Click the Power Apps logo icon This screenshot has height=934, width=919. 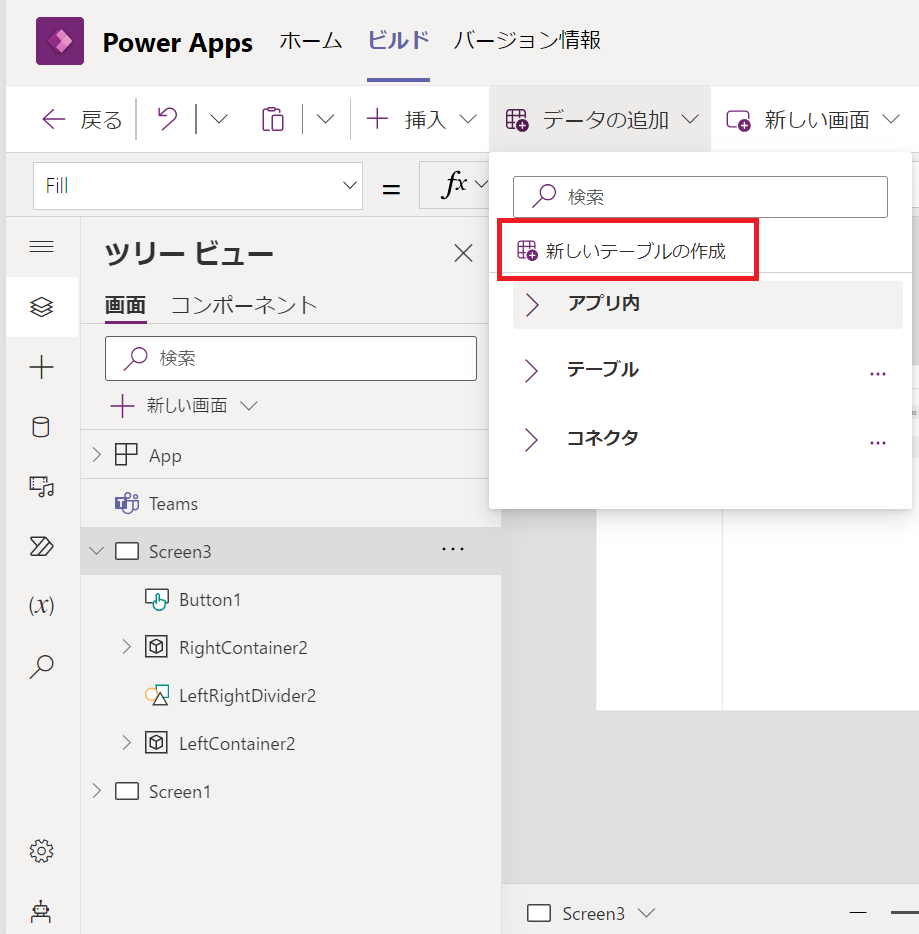click(60, 41)
